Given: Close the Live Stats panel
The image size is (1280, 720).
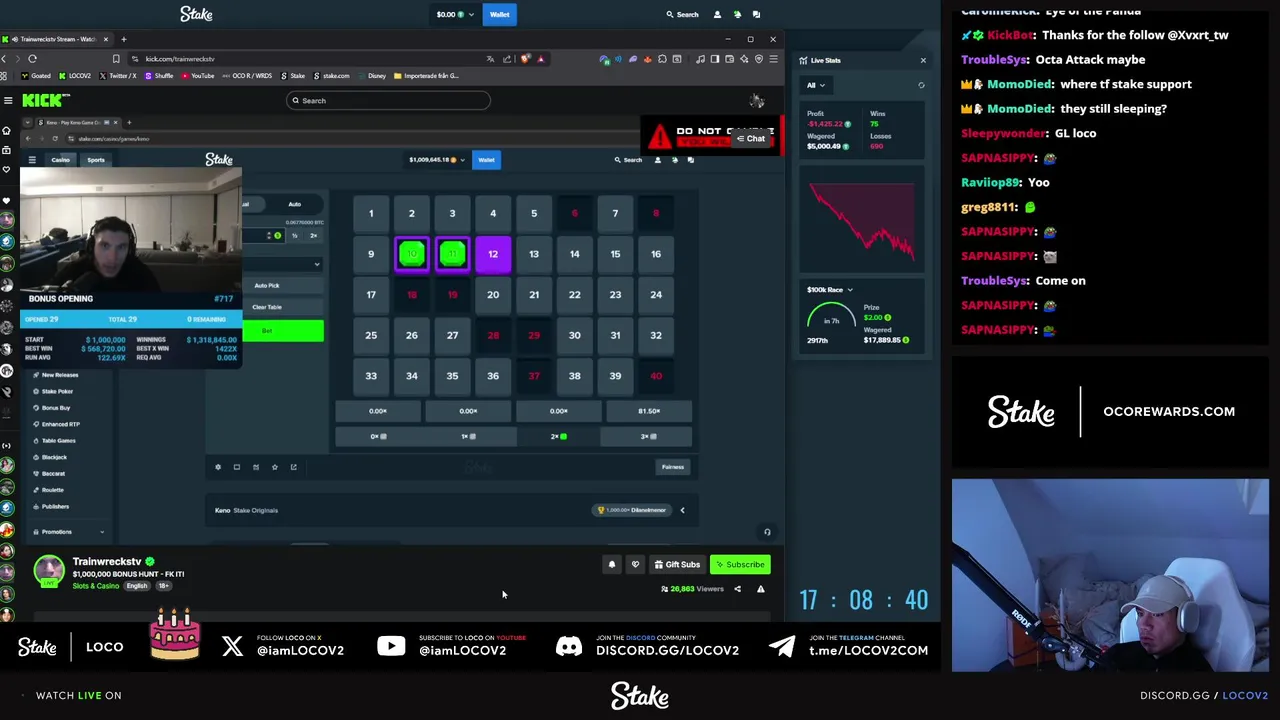Looking at the screenshot, I should (923, 60).
